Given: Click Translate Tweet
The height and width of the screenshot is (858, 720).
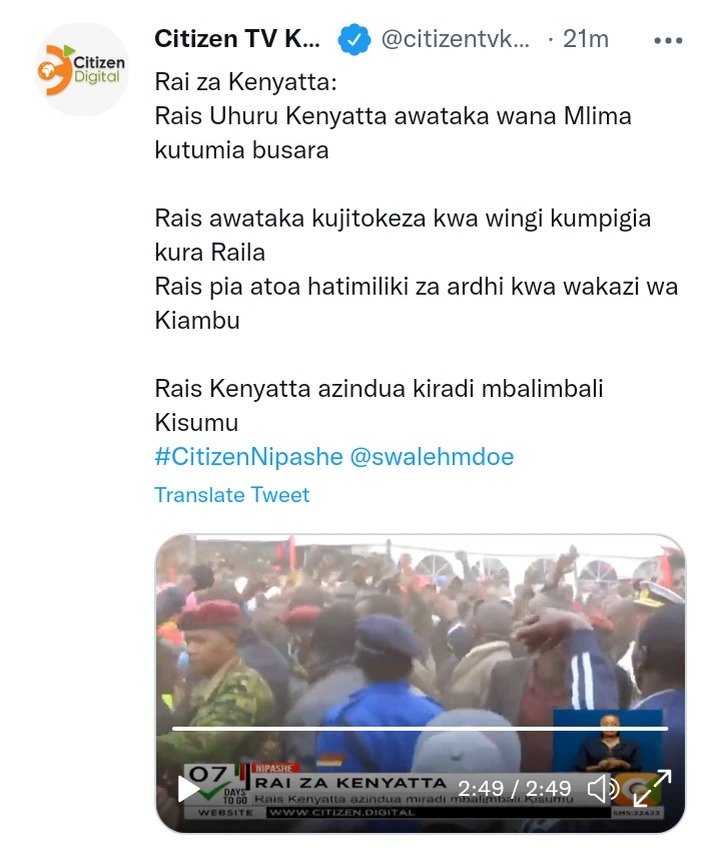Looking at the screenshot, I should 232,495.
